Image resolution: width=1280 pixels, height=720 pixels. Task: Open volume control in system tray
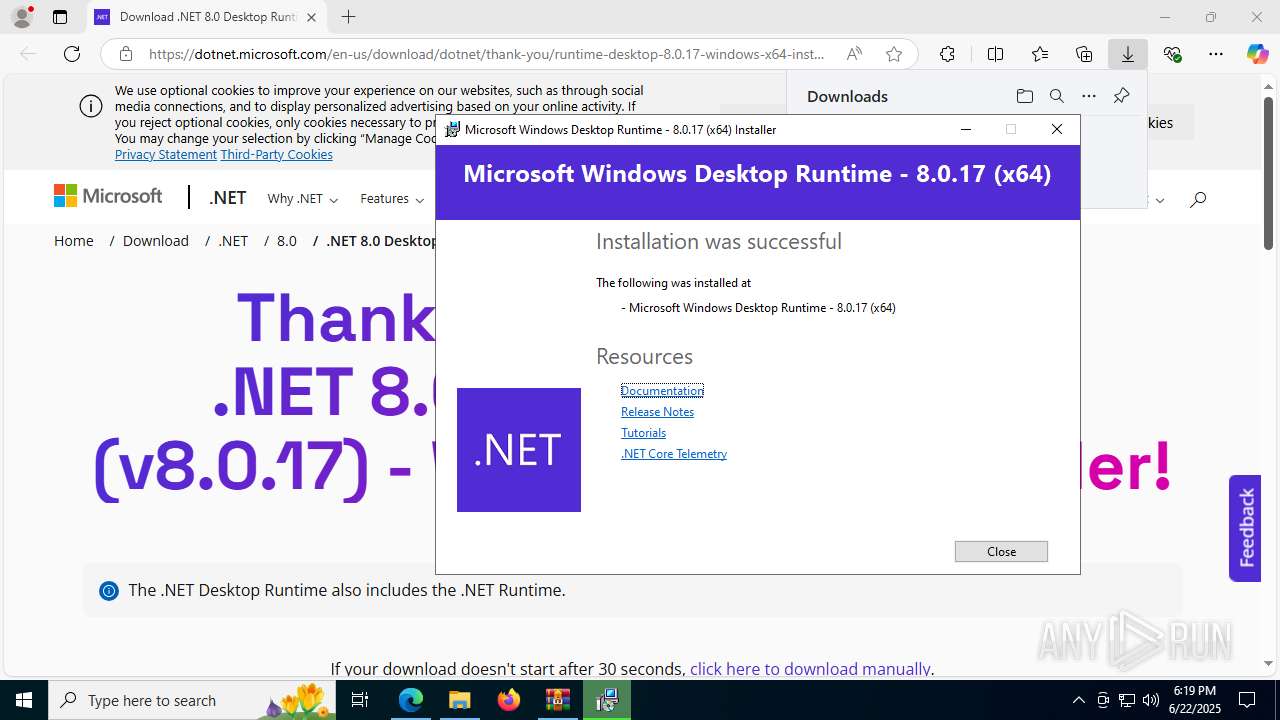pyautogui.click(x=1150, y=700)
